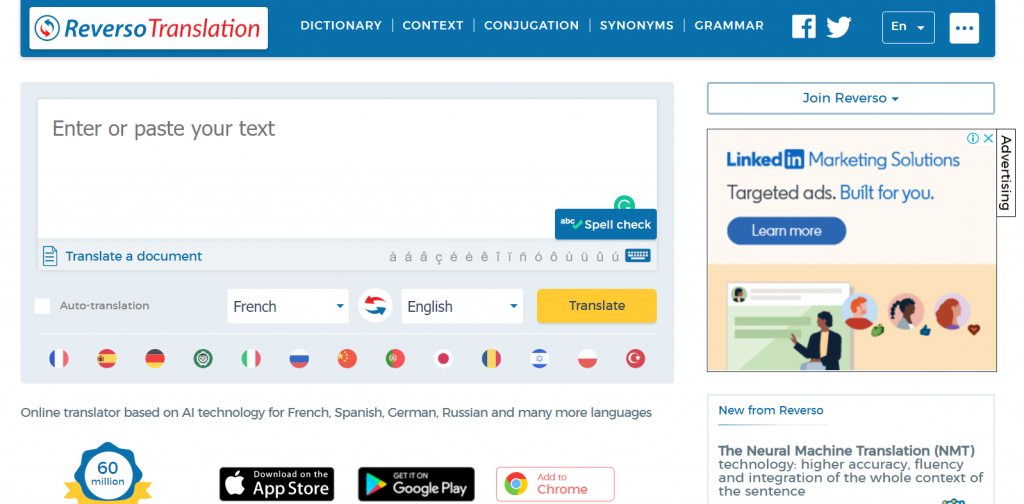
Task: Select the Italian flag icon
Action: (x=251, y=358)
